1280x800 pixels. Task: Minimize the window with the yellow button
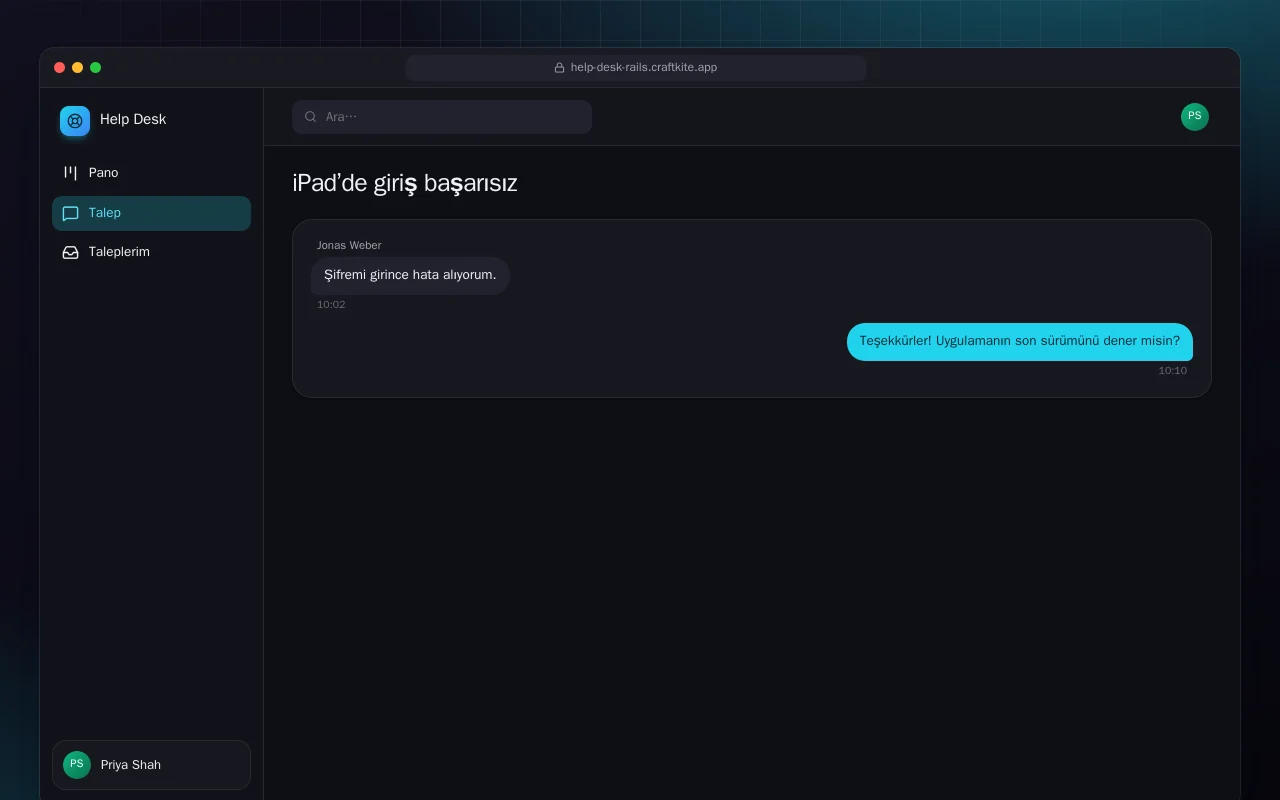78,68
